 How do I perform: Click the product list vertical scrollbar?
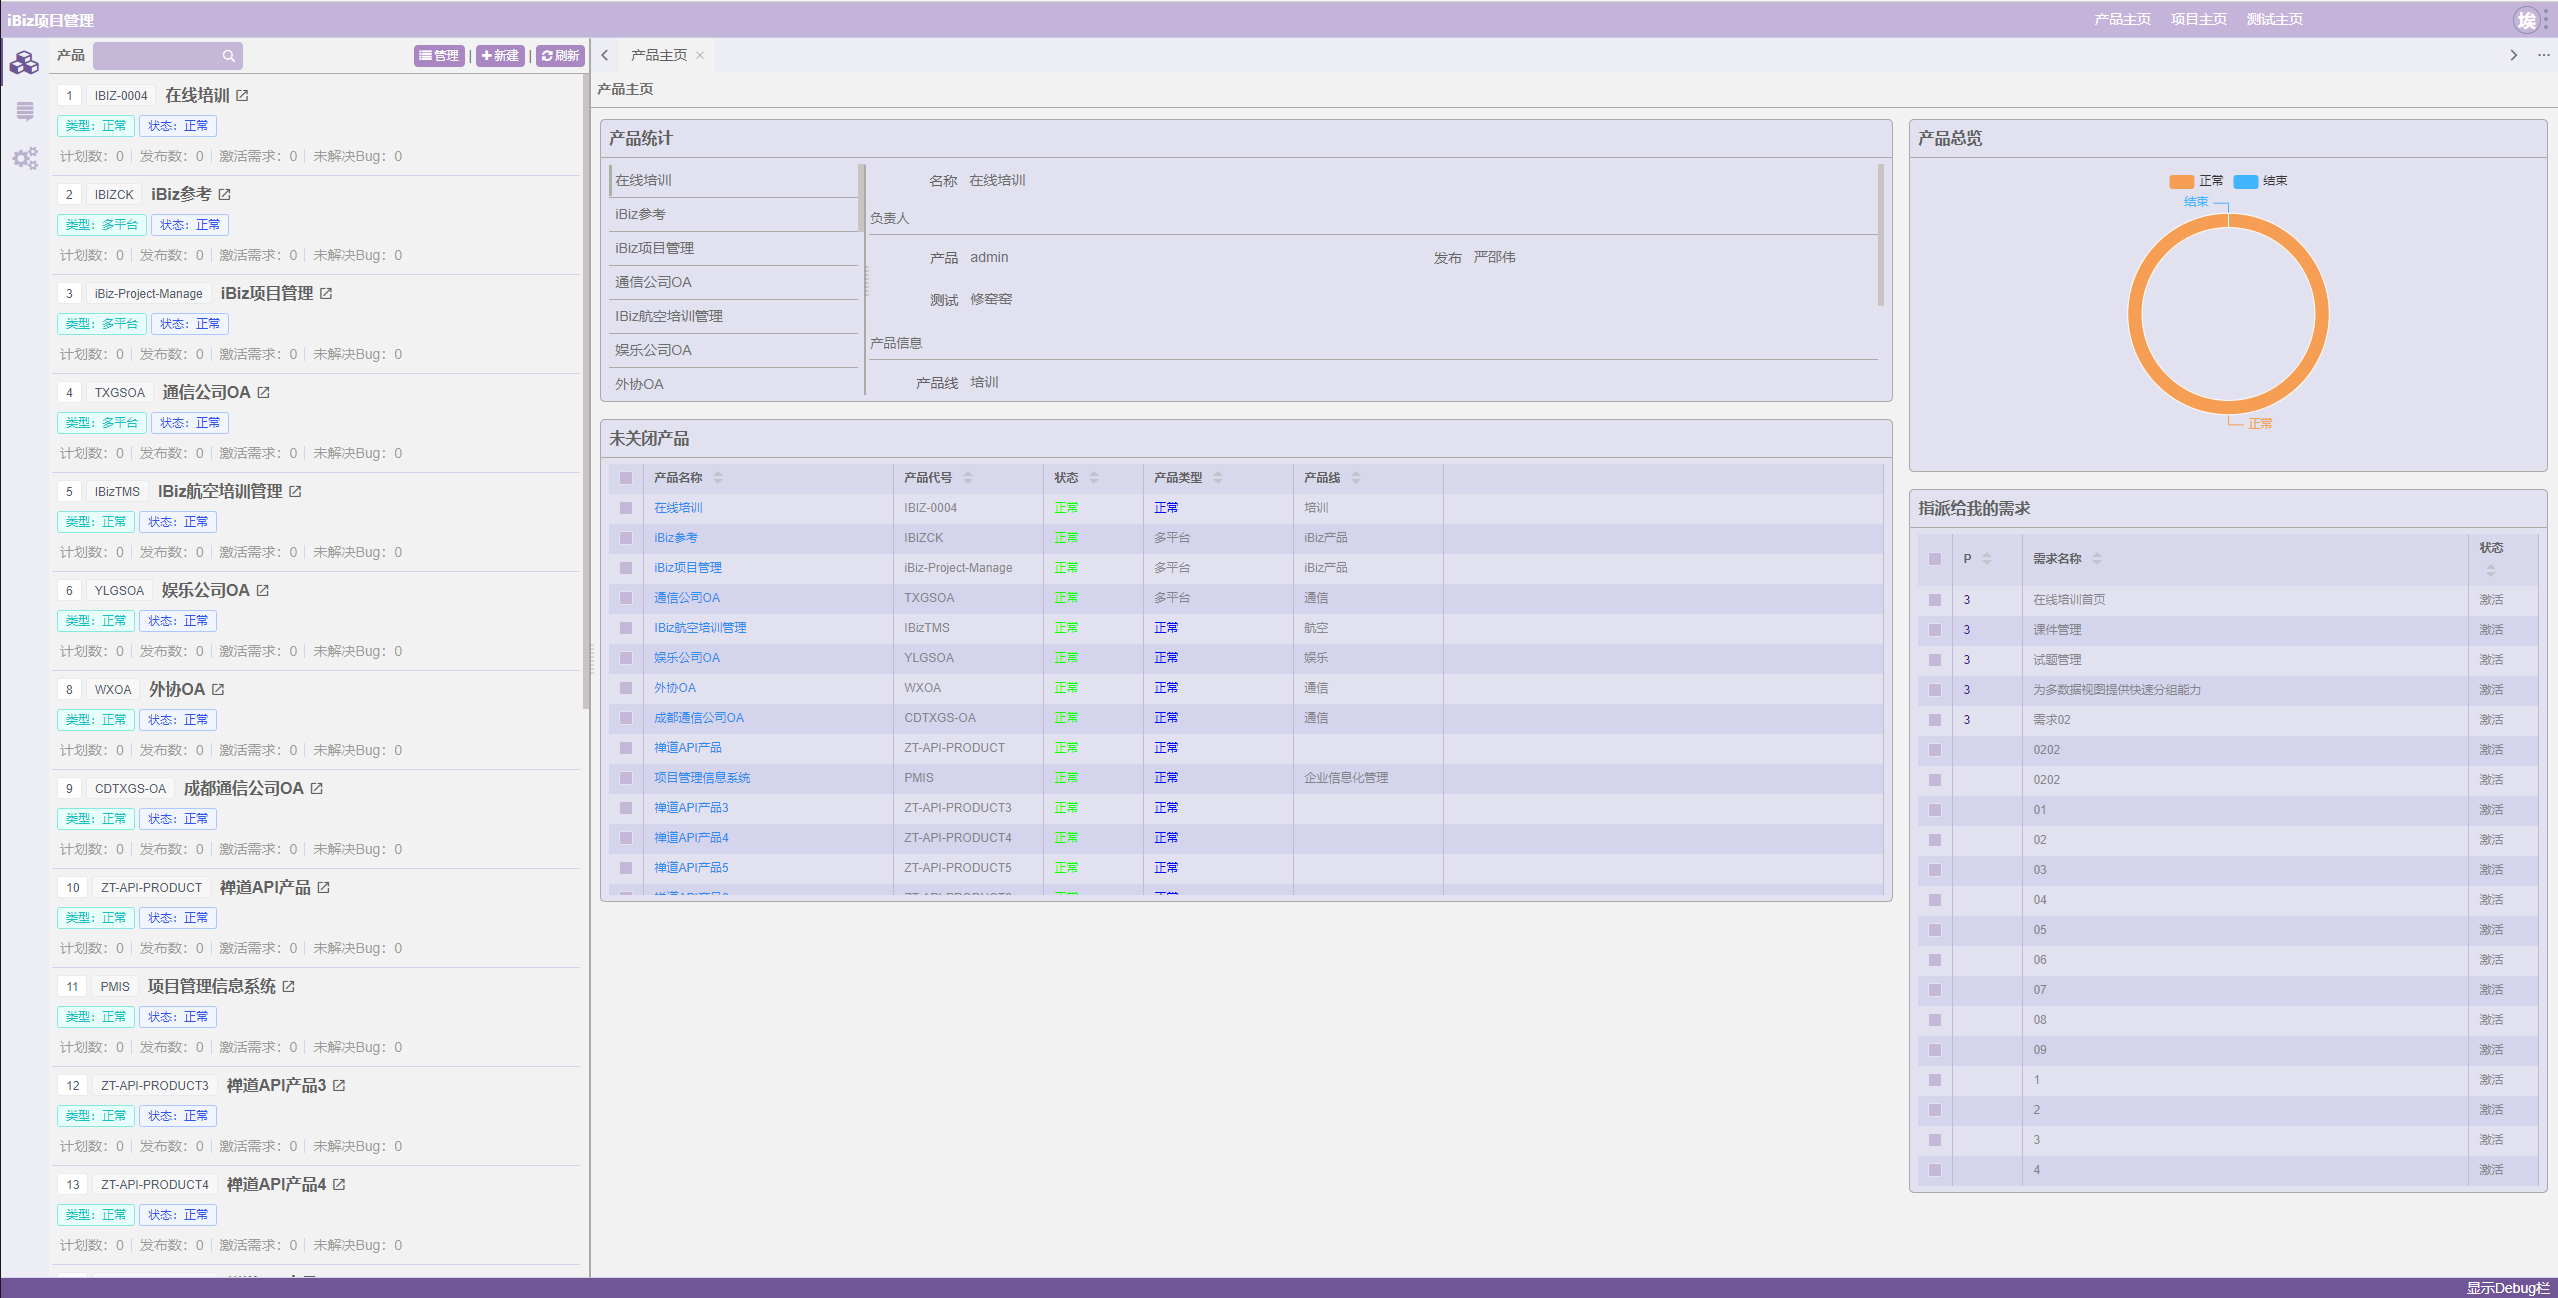click(585, 392)
